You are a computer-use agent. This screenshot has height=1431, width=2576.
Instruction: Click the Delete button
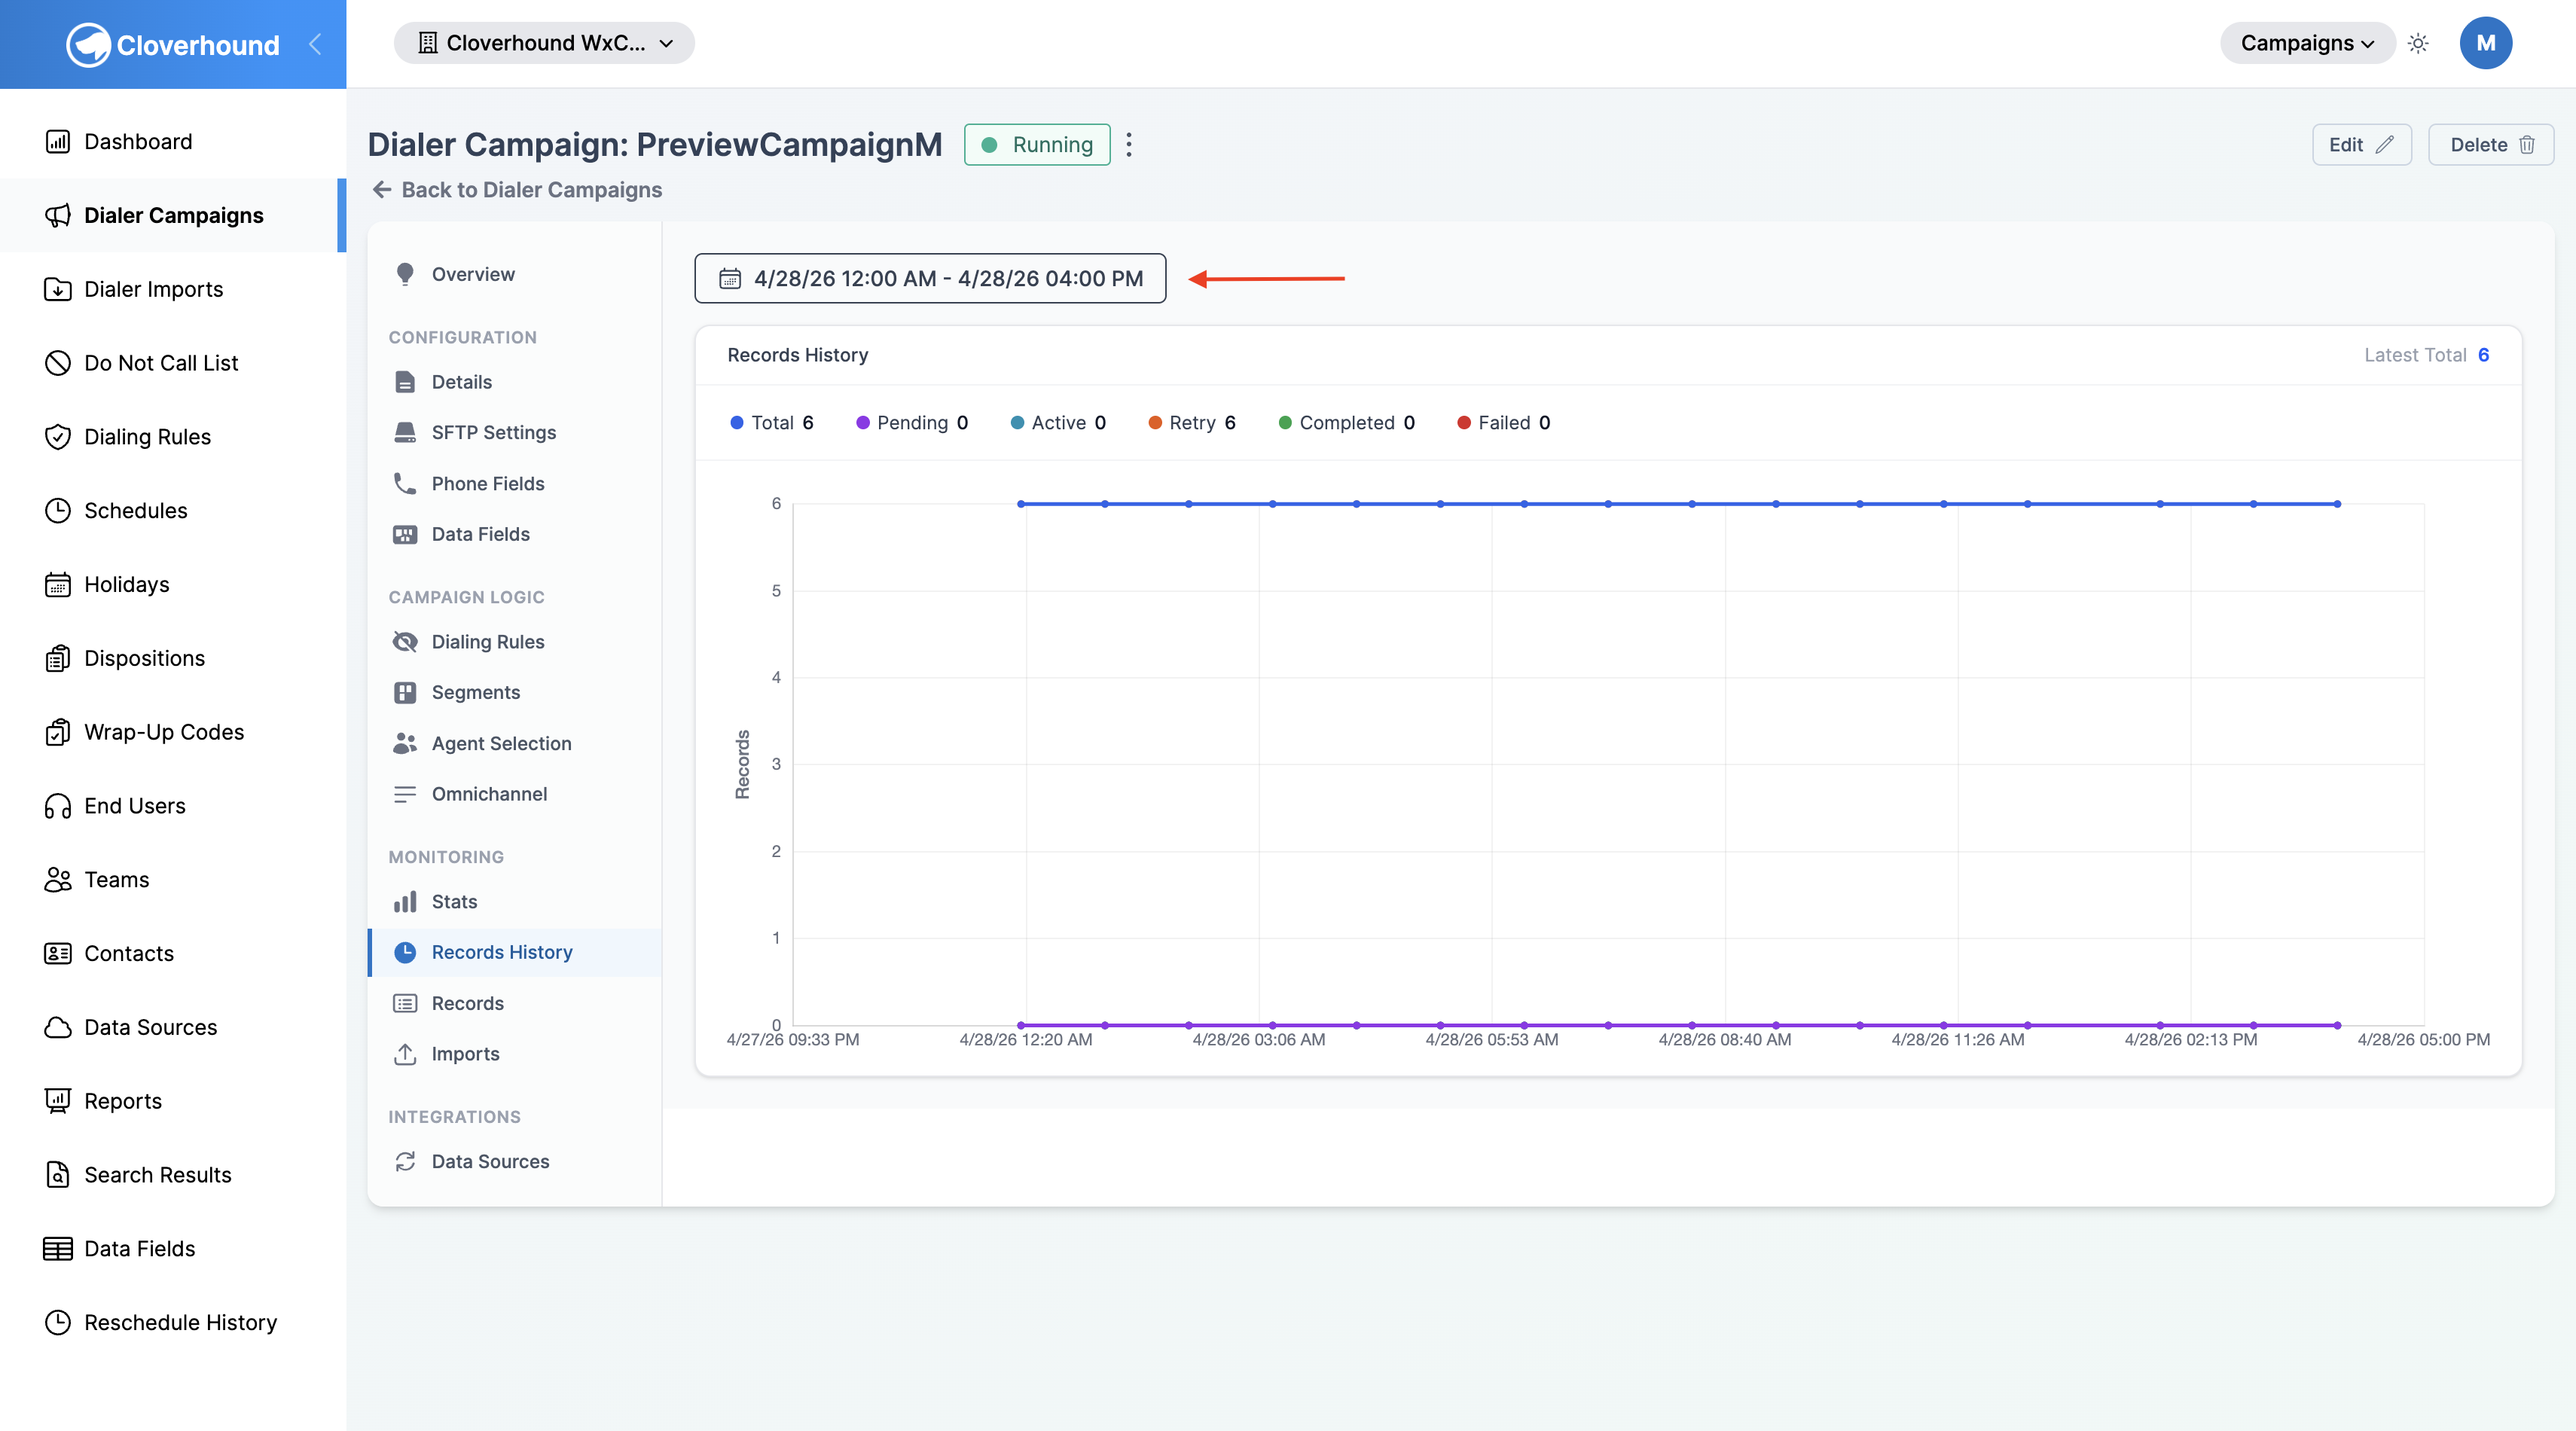pyautogui.click(x=2491, y=144)
